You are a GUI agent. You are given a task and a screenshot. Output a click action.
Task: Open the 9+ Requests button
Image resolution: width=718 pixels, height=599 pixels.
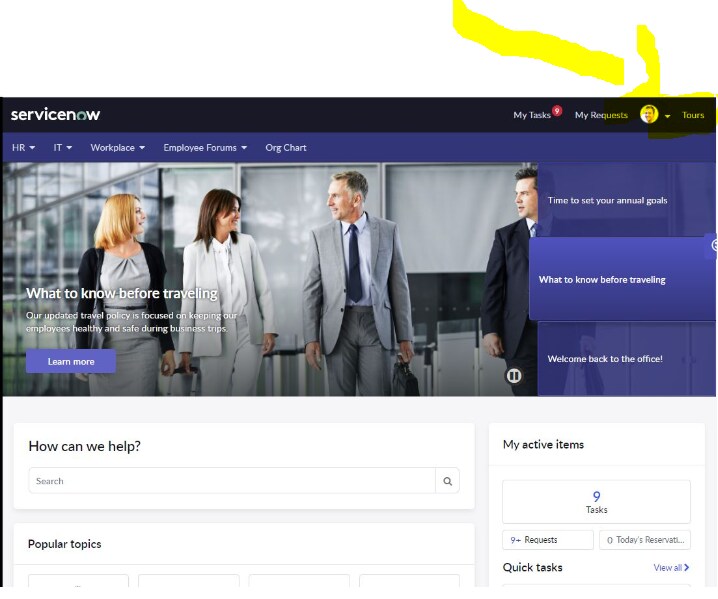point(548,540)
